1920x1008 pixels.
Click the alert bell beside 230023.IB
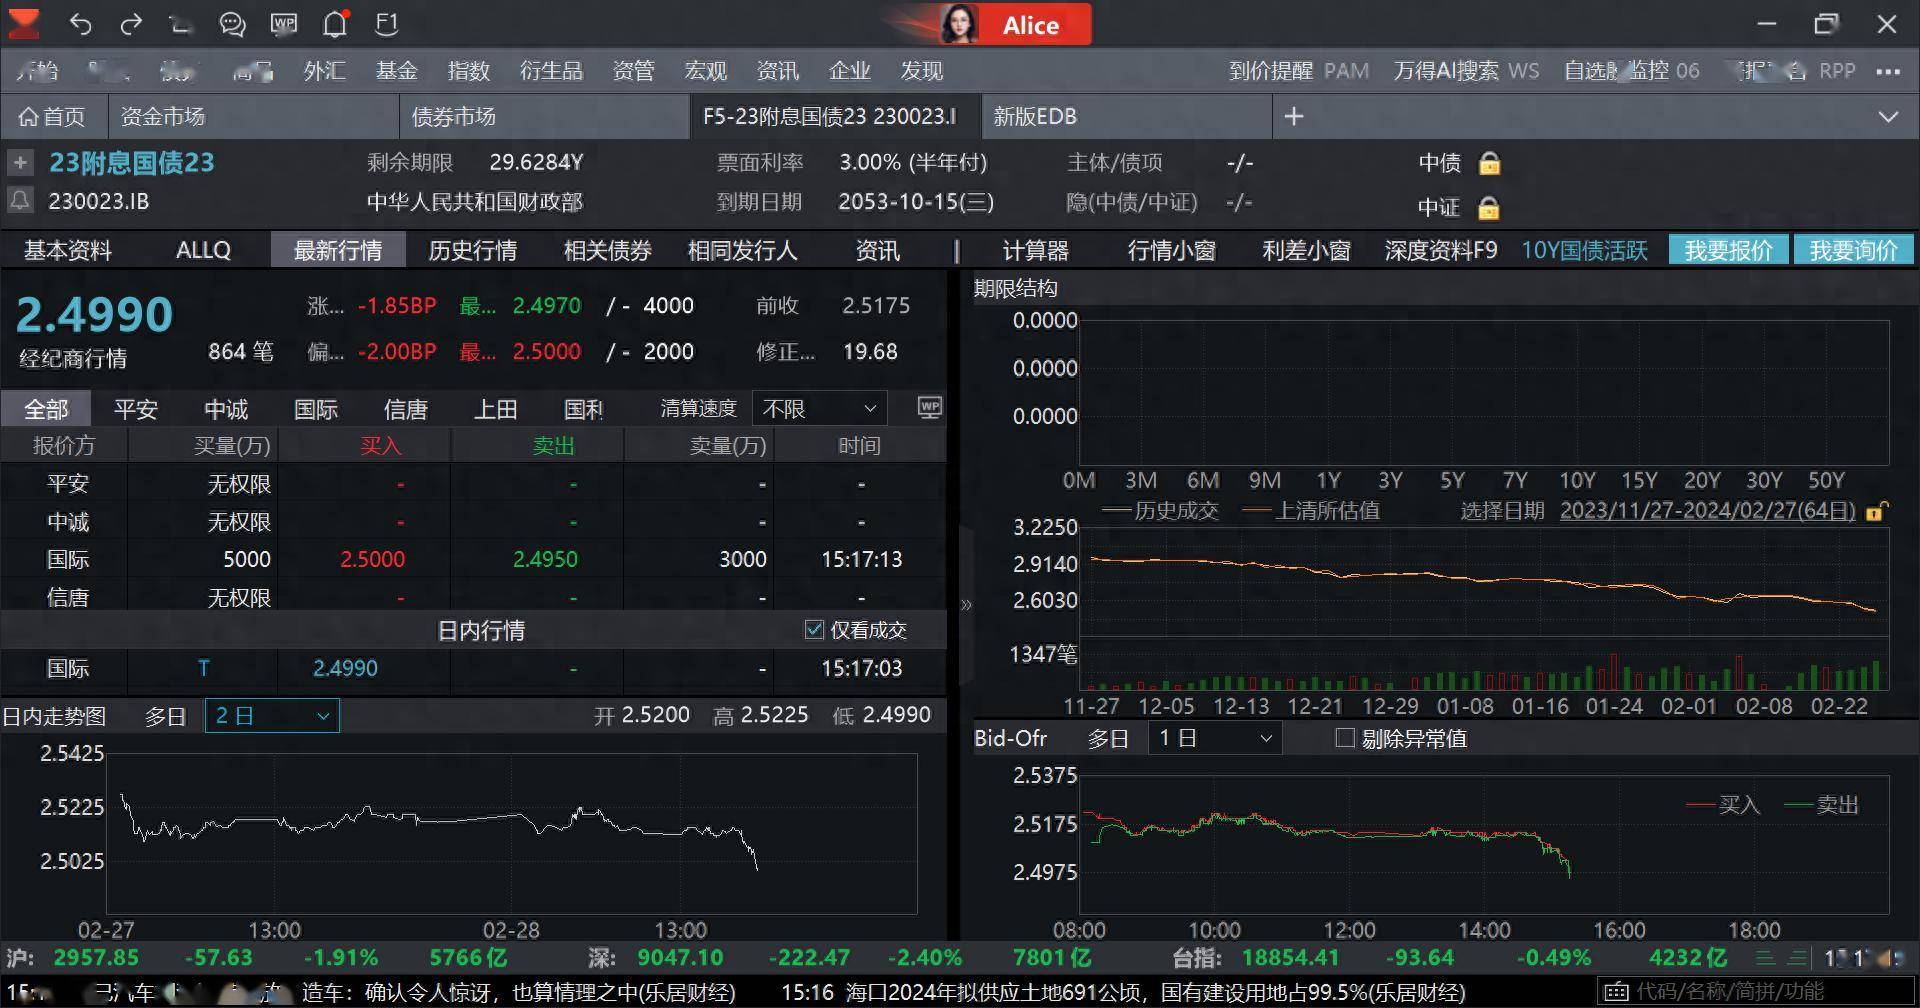(20, 200)
